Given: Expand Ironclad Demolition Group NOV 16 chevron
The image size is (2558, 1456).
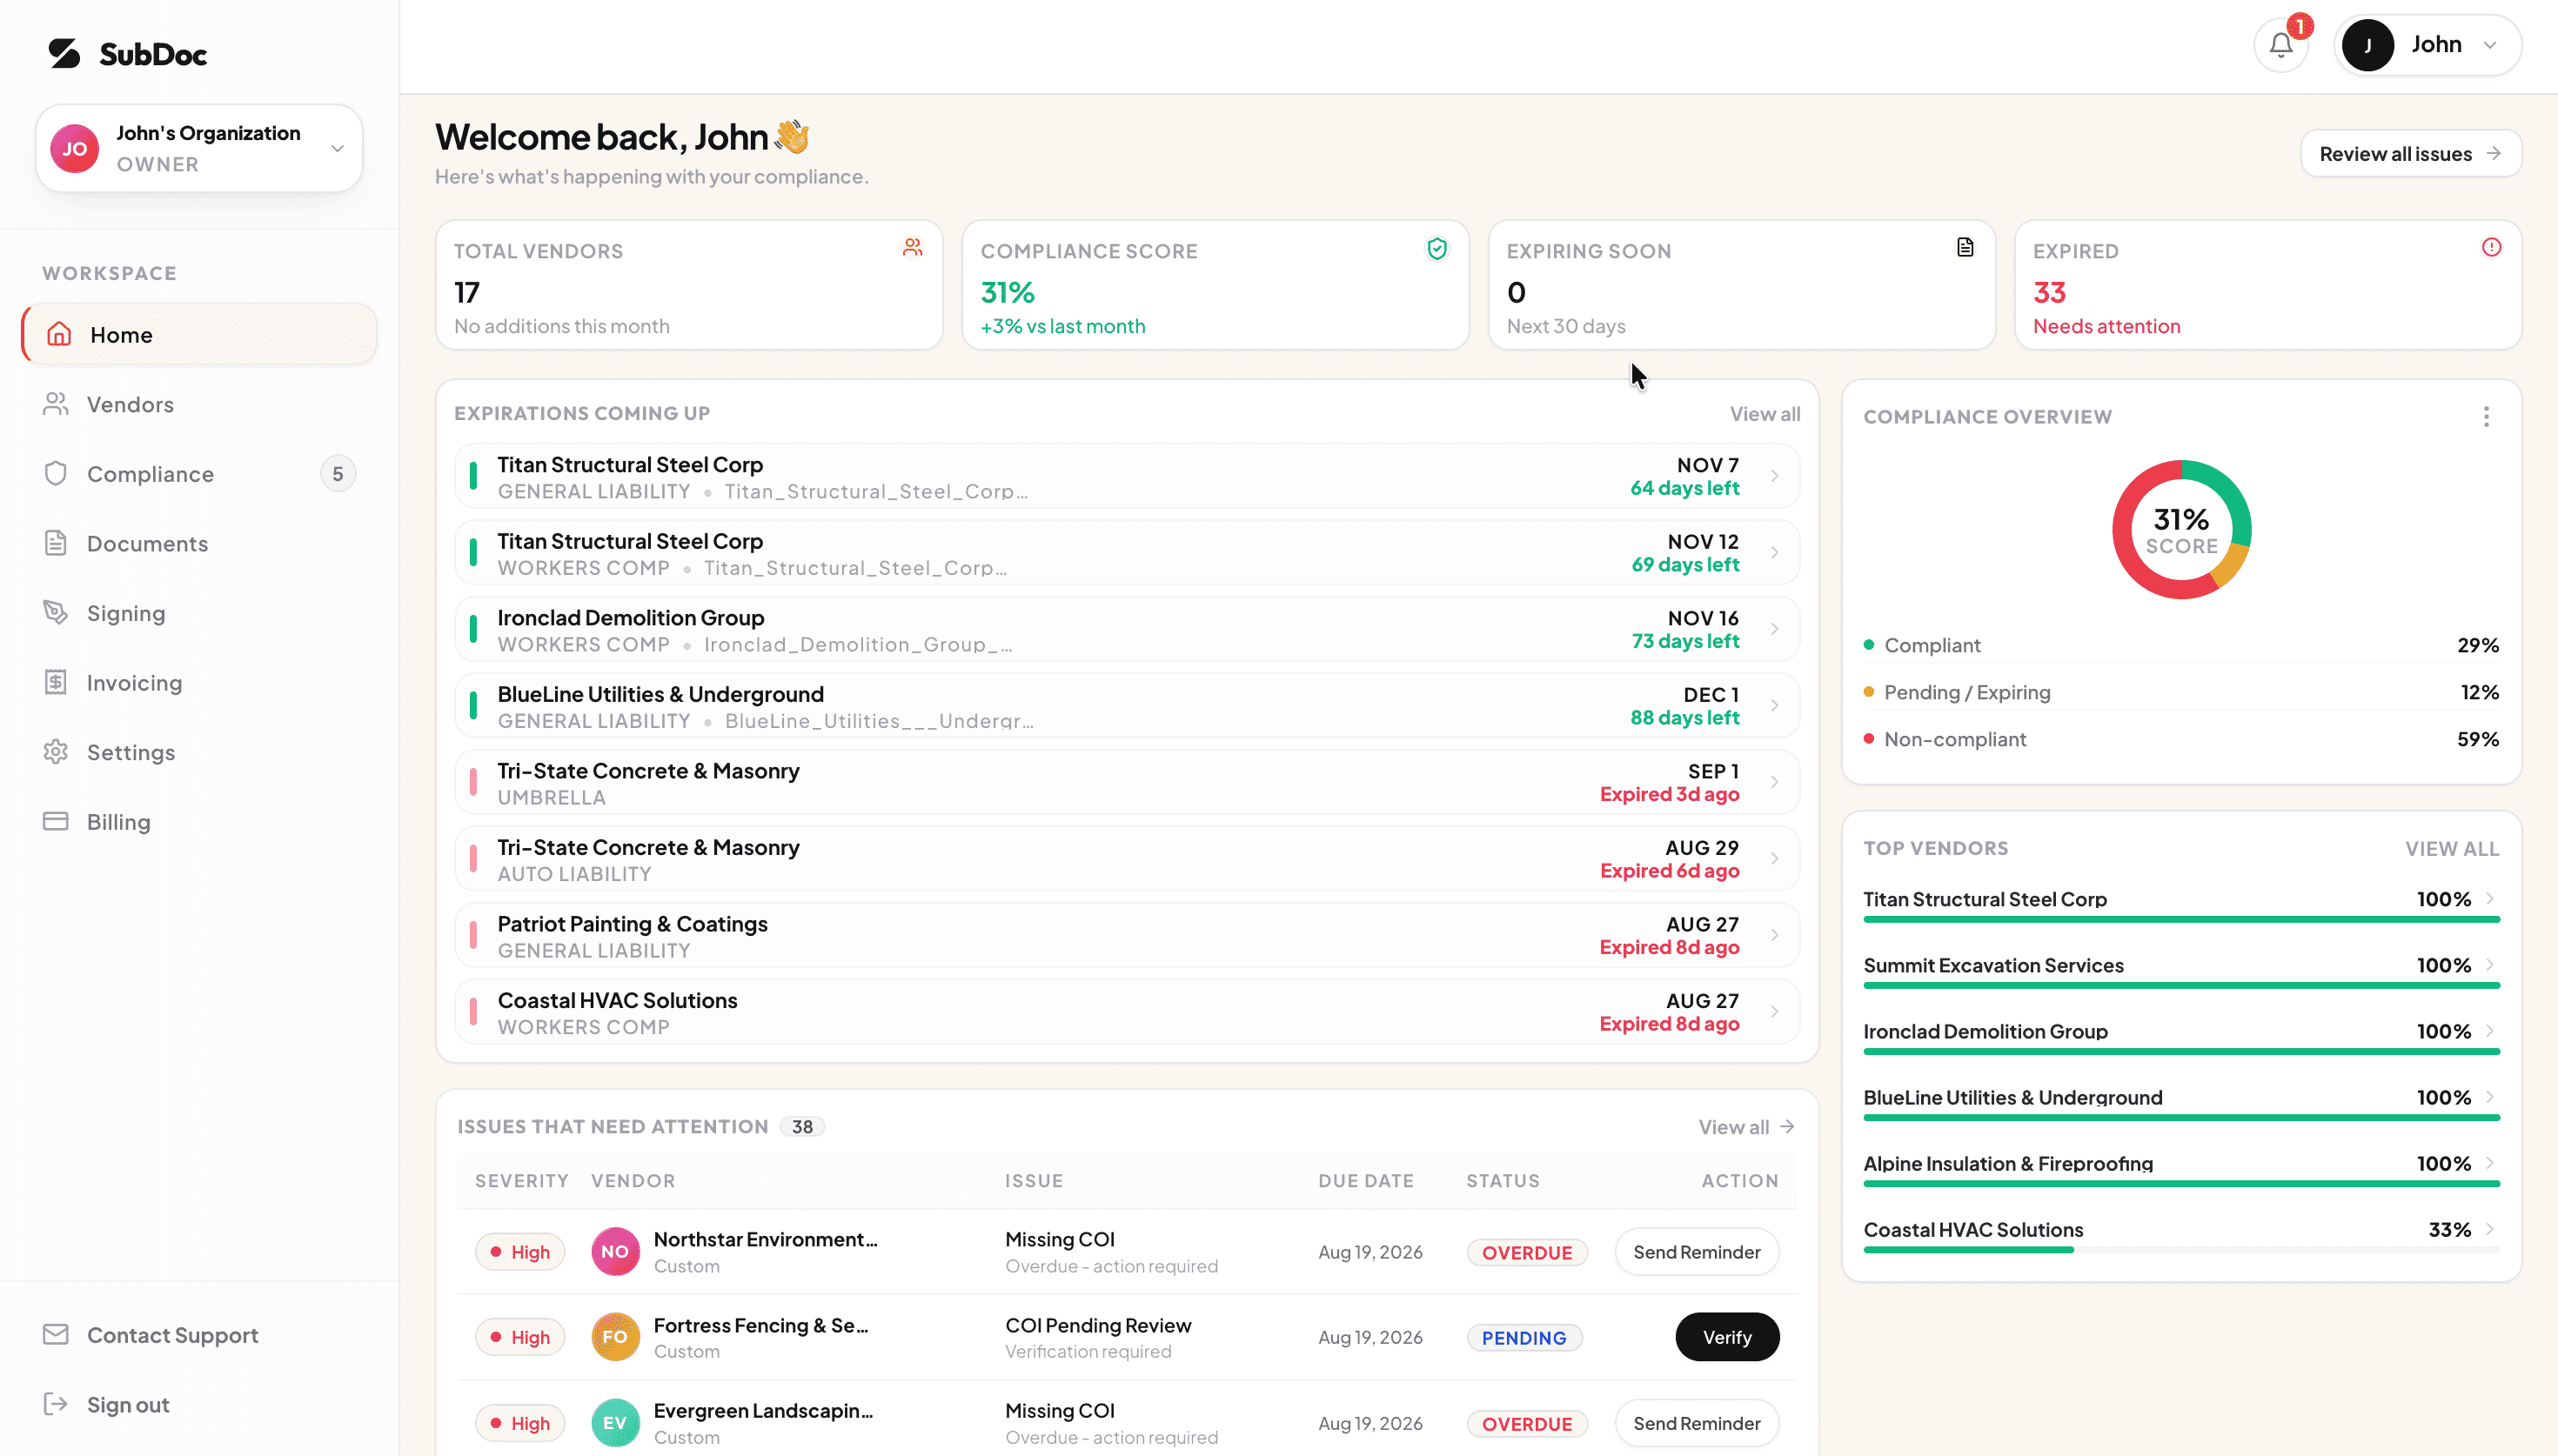Looking at the screenshot, I should coord(1775,629).
